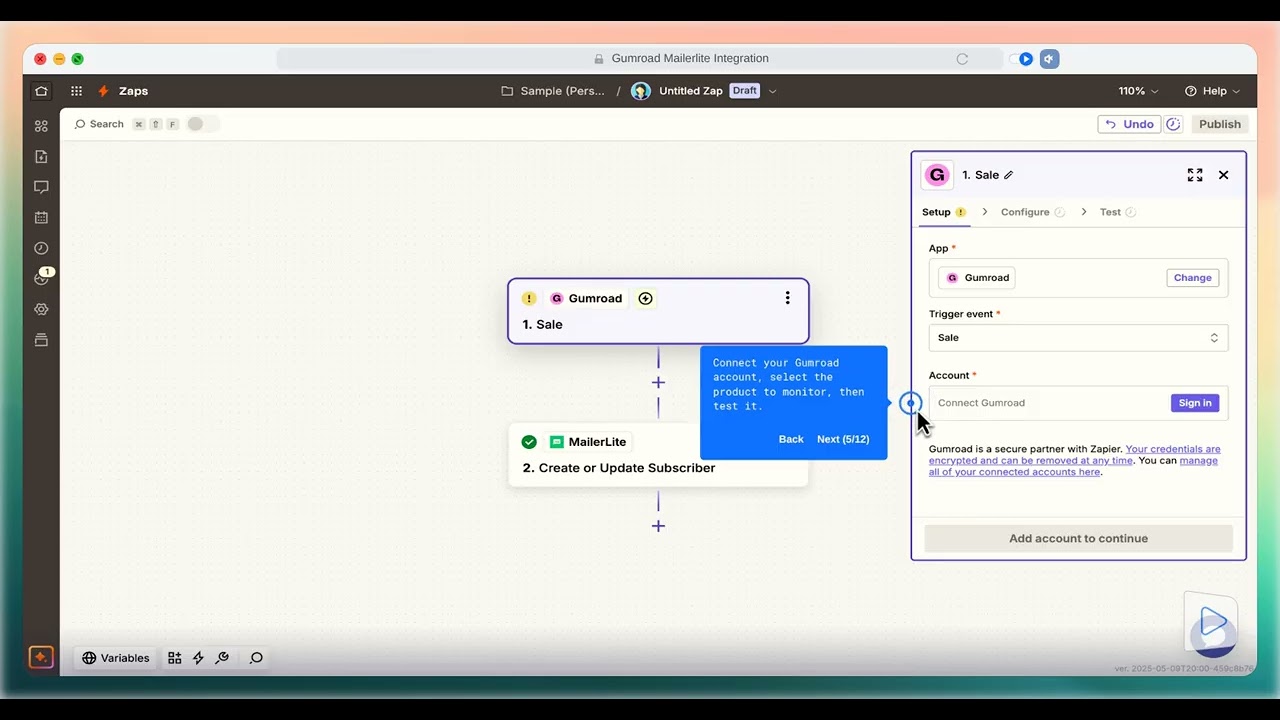1280x720 pixels.
Task: Open the stacked layers sidebar icon
Action: [x=41, y=340]
